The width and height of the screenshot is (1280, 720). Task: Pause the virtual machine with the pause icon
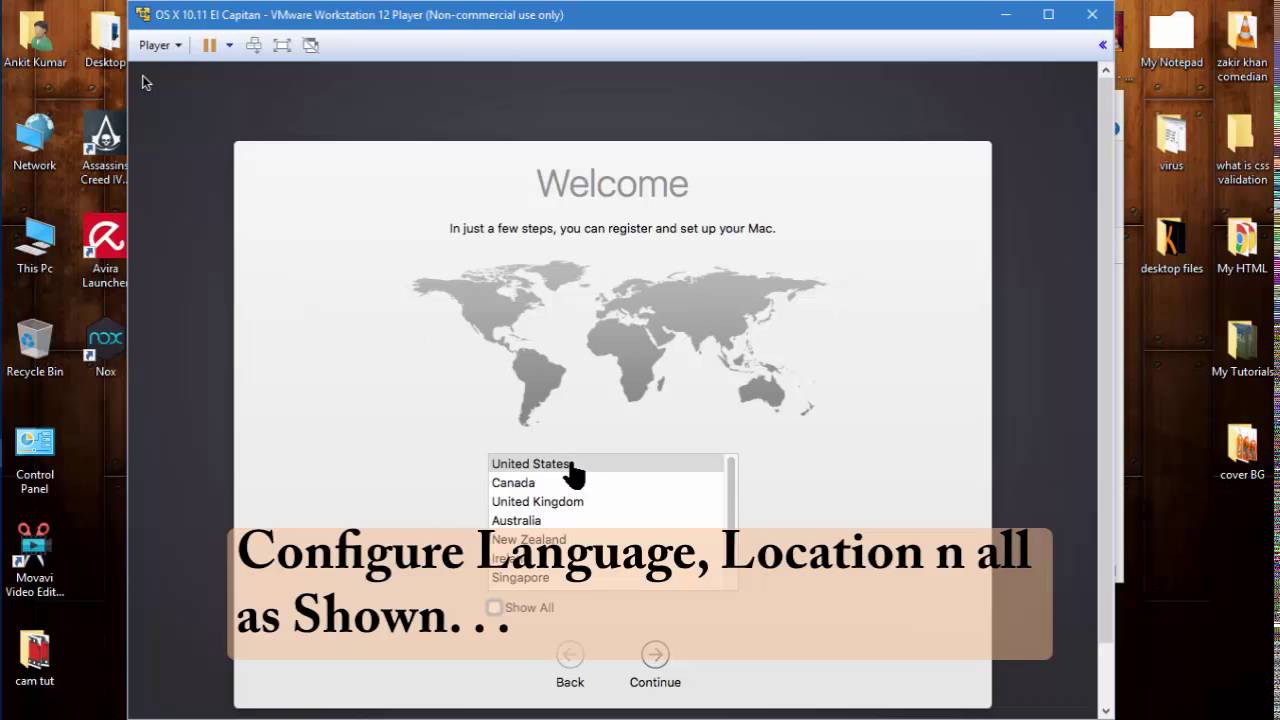209,45
